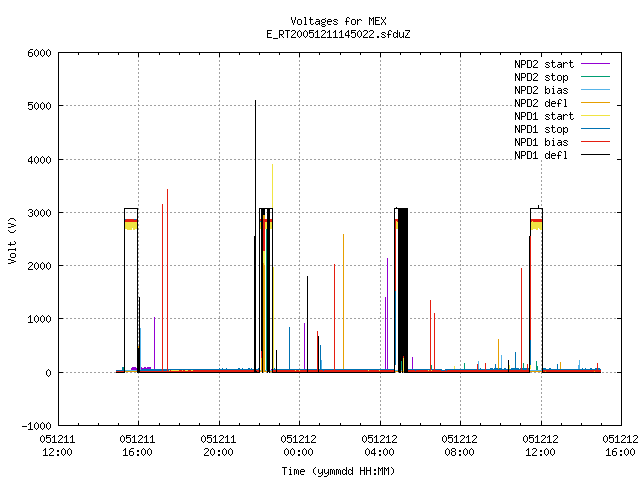Click the 6000 y-axis tick label
Viewport: 640px width, 480px height.
coord(40,53)
